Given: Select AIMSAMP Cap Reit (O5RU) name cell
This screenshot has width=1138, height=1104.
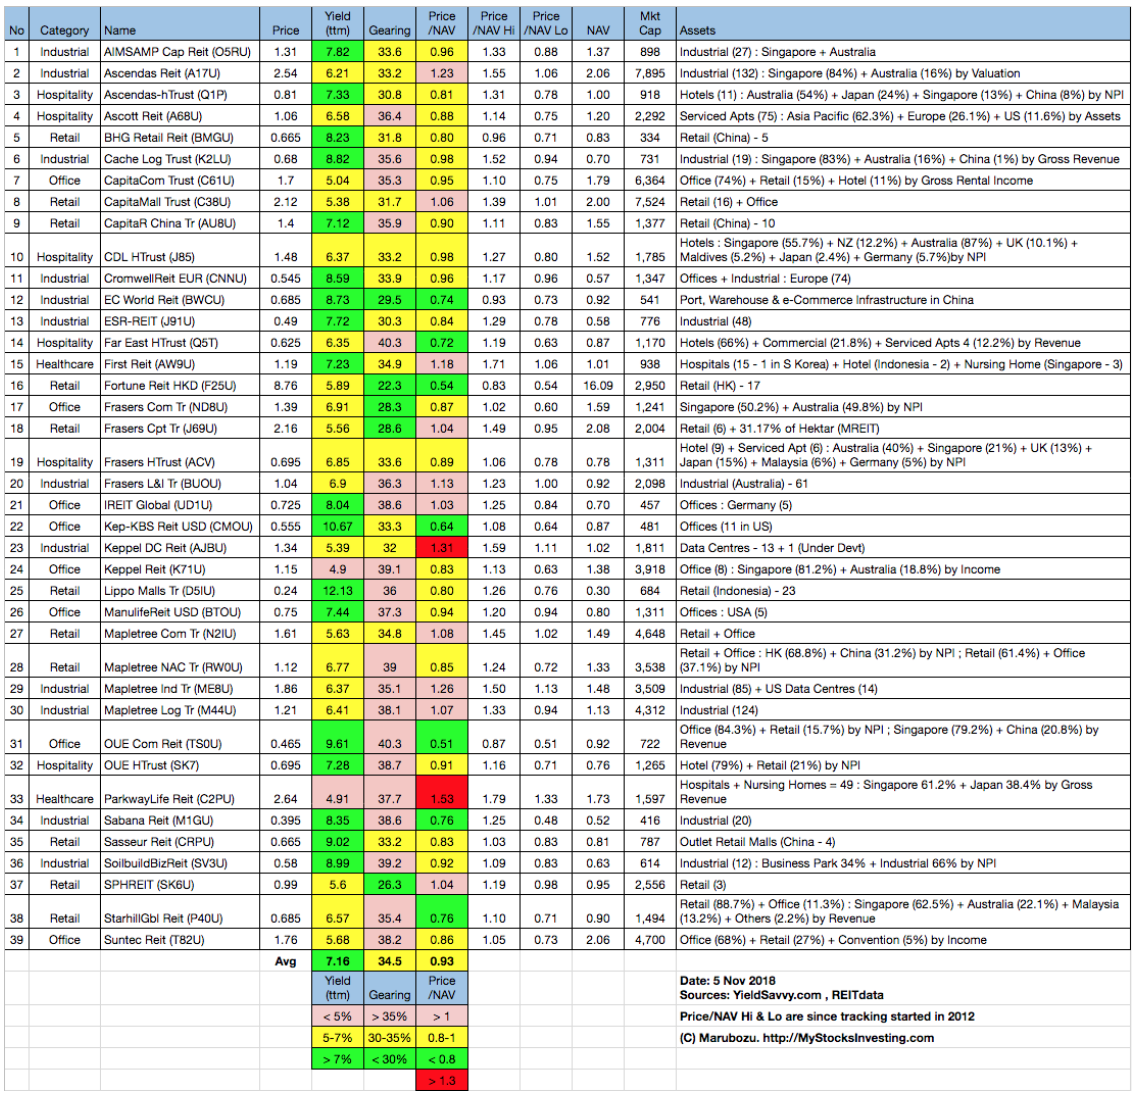Looking at the screenshot, I should pos(180,52).
